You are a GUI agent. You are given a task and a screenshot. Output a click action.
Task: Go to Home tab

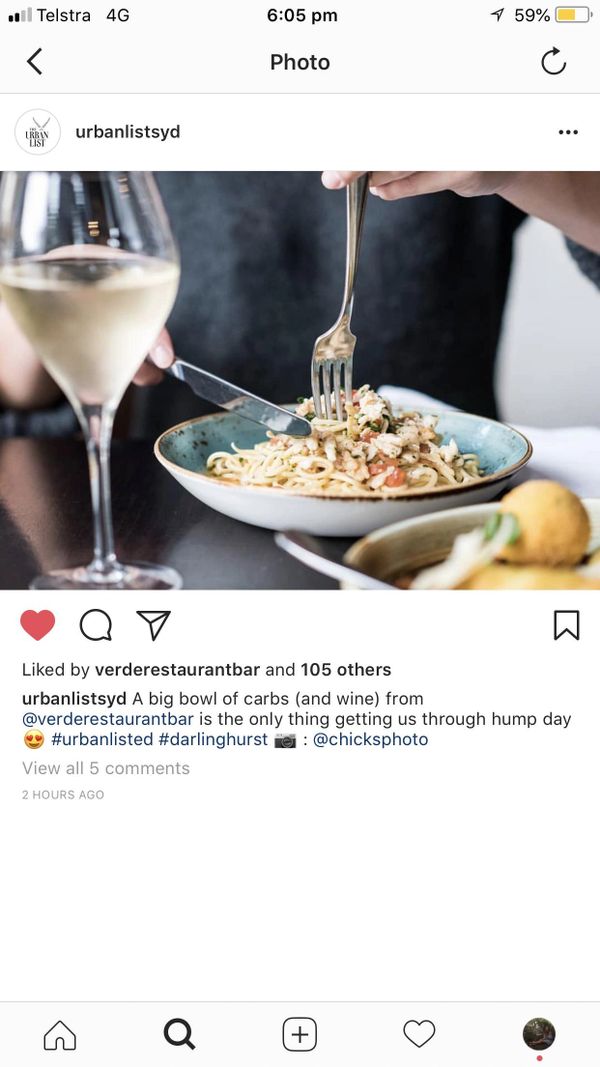click(60, 1034)
